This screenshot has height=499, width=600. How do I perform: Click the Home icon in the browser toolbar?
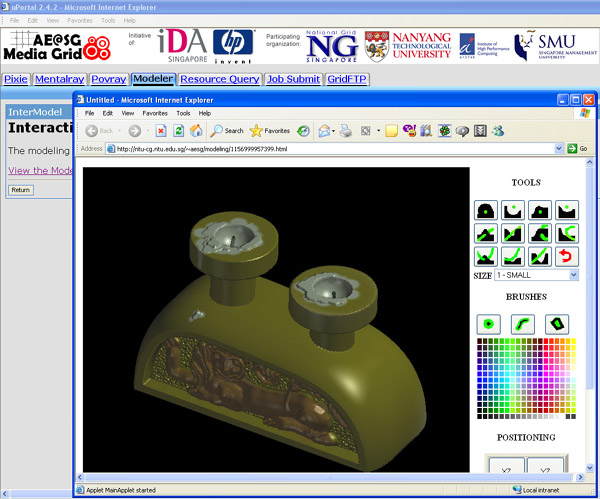[196, 131]
